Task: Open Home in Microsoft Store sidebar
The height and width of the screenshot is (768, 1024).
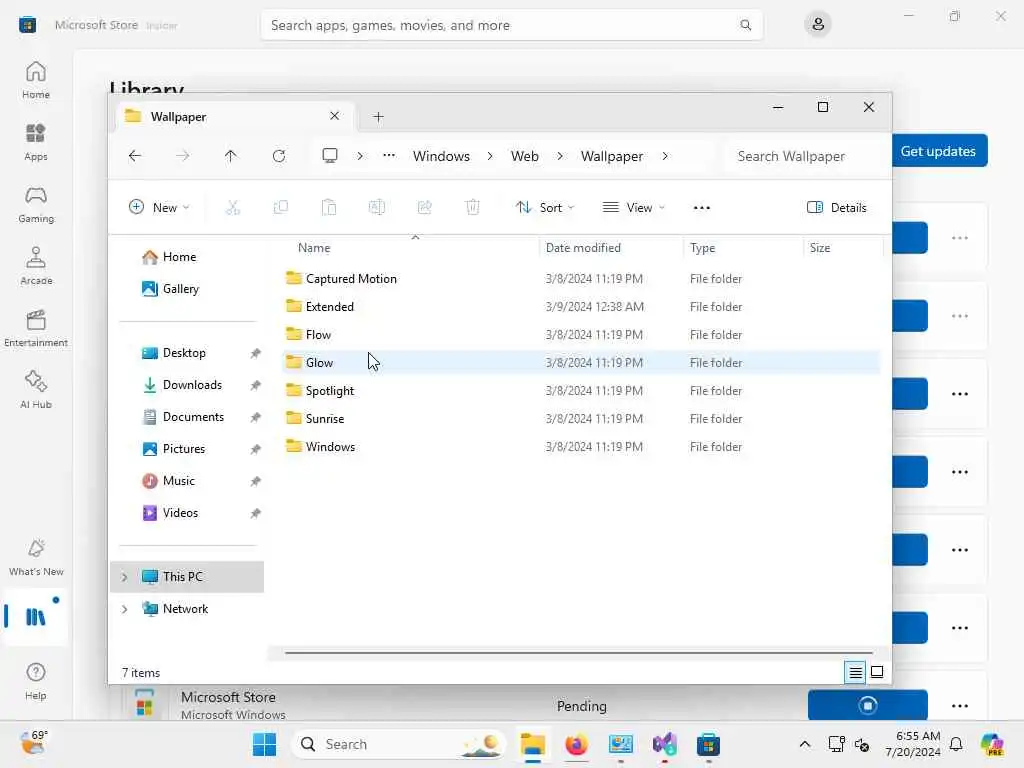Action: [x=35, y=80]
